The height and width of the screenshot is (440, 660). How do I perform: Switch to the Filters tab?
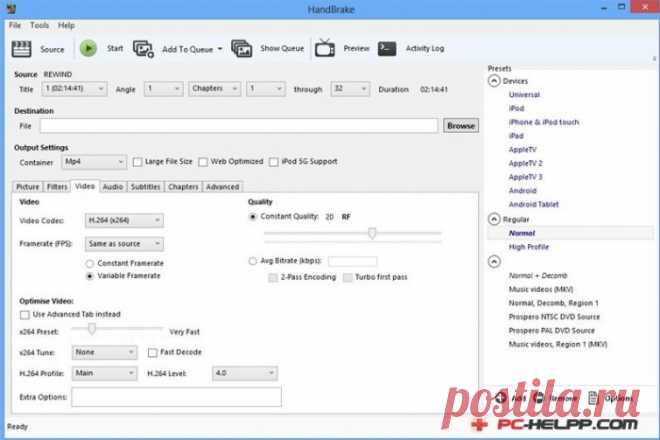click(57, 187)
